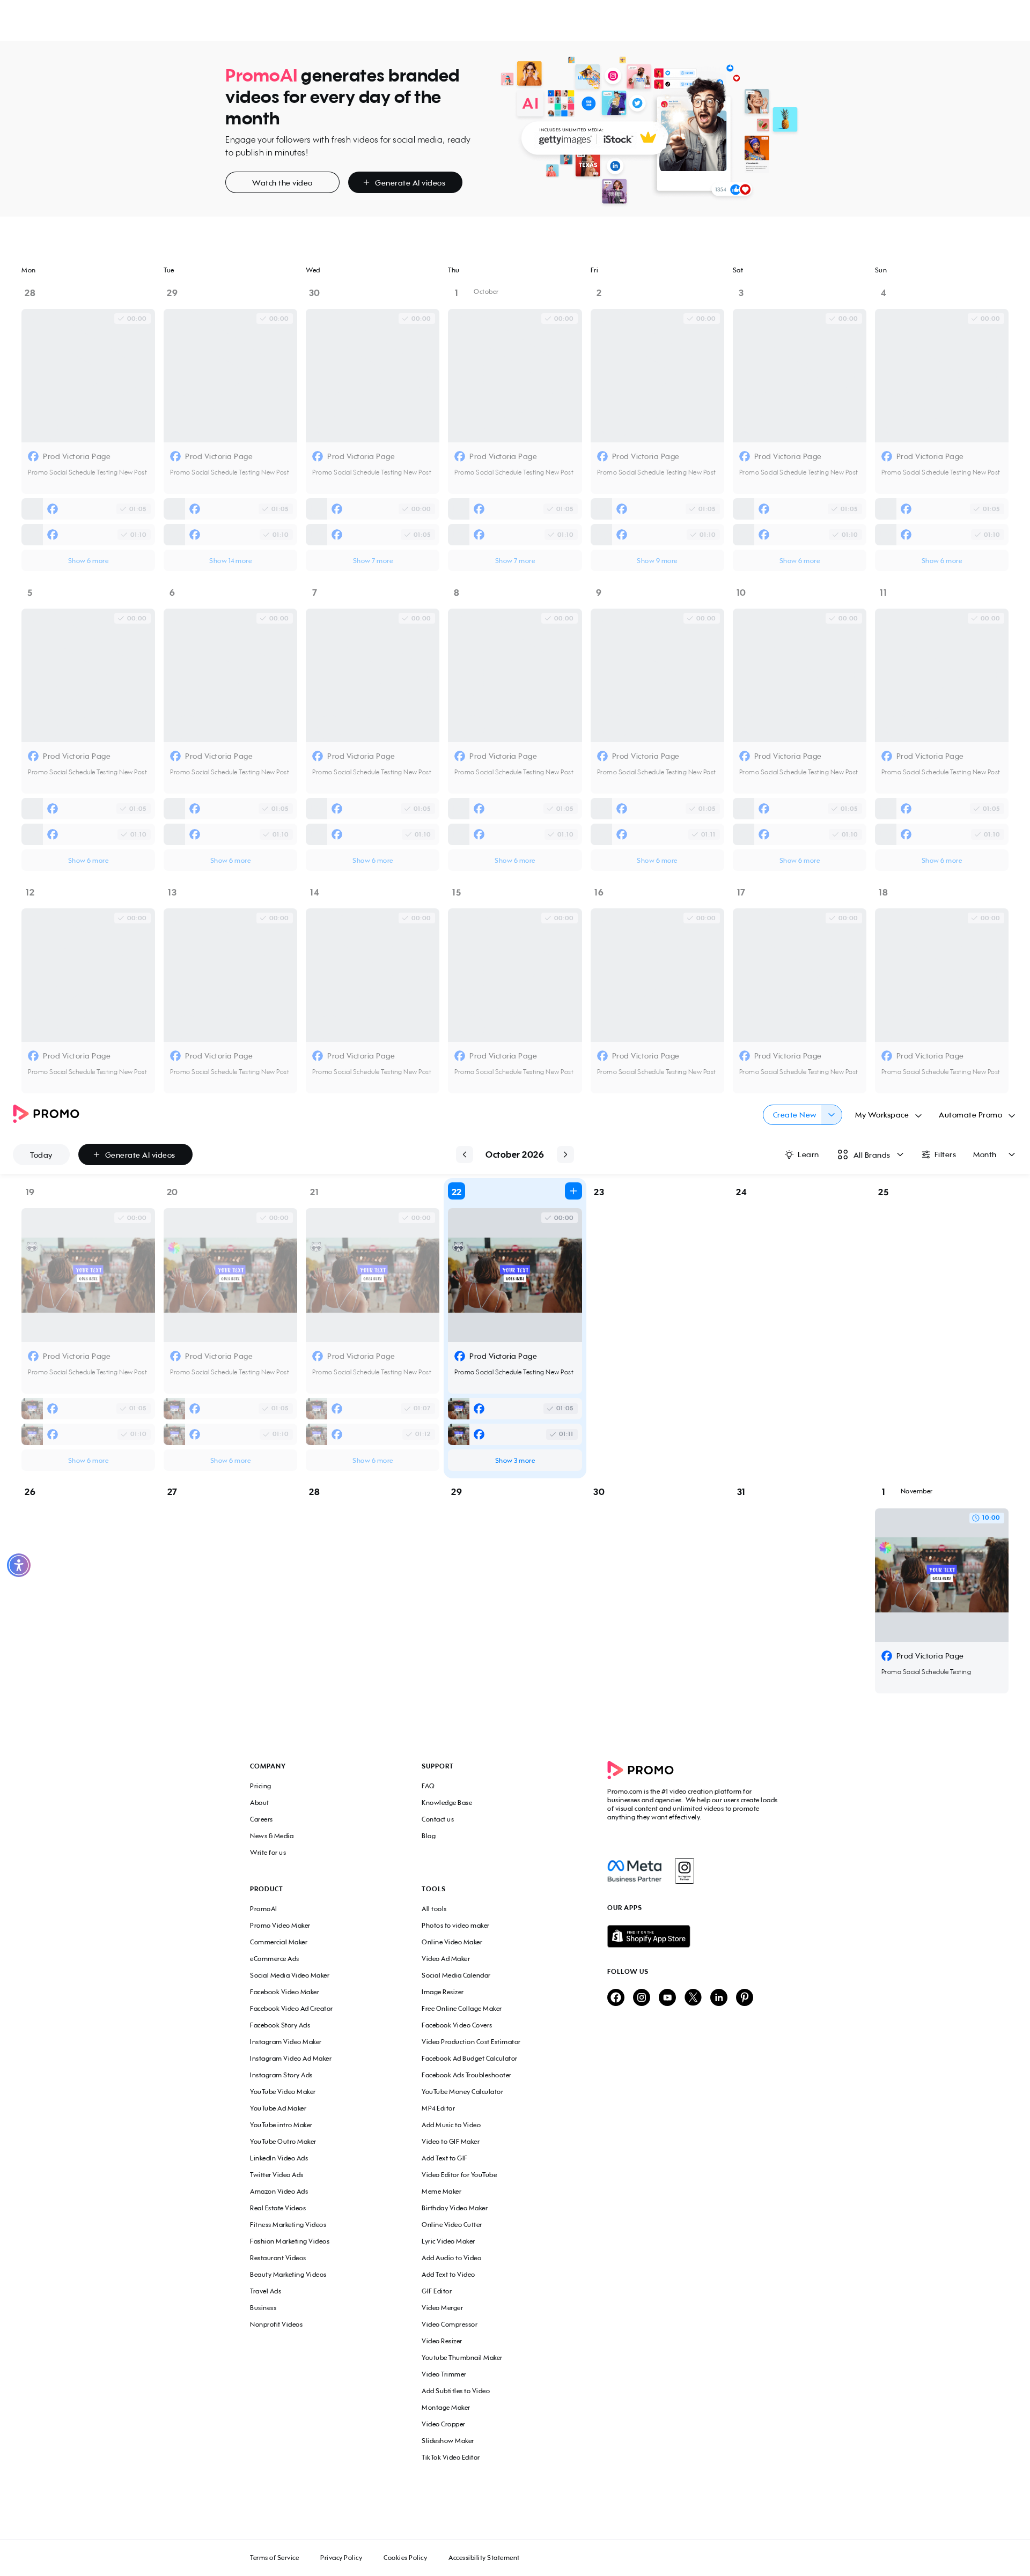This screenshot has width=1030, height=2576.
Task: Click the Instagram Partner badge
Action: [x=684, y=1870]
